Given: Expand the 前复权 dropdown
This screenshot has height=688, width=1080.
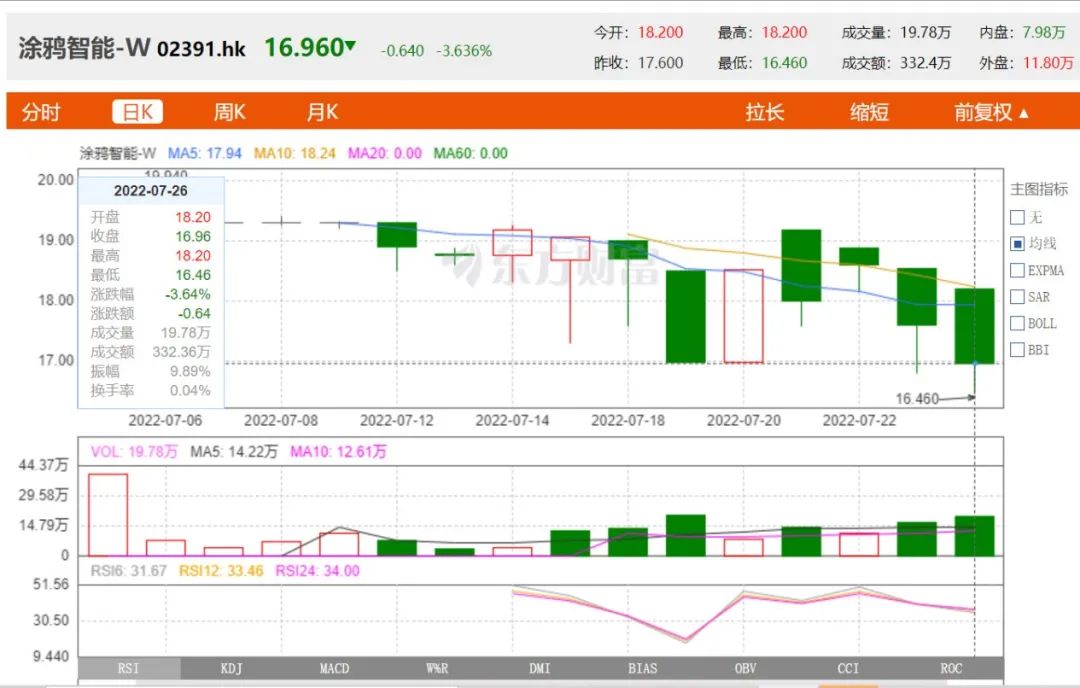Looking at the screenshot, I should (x=991, y=112).
